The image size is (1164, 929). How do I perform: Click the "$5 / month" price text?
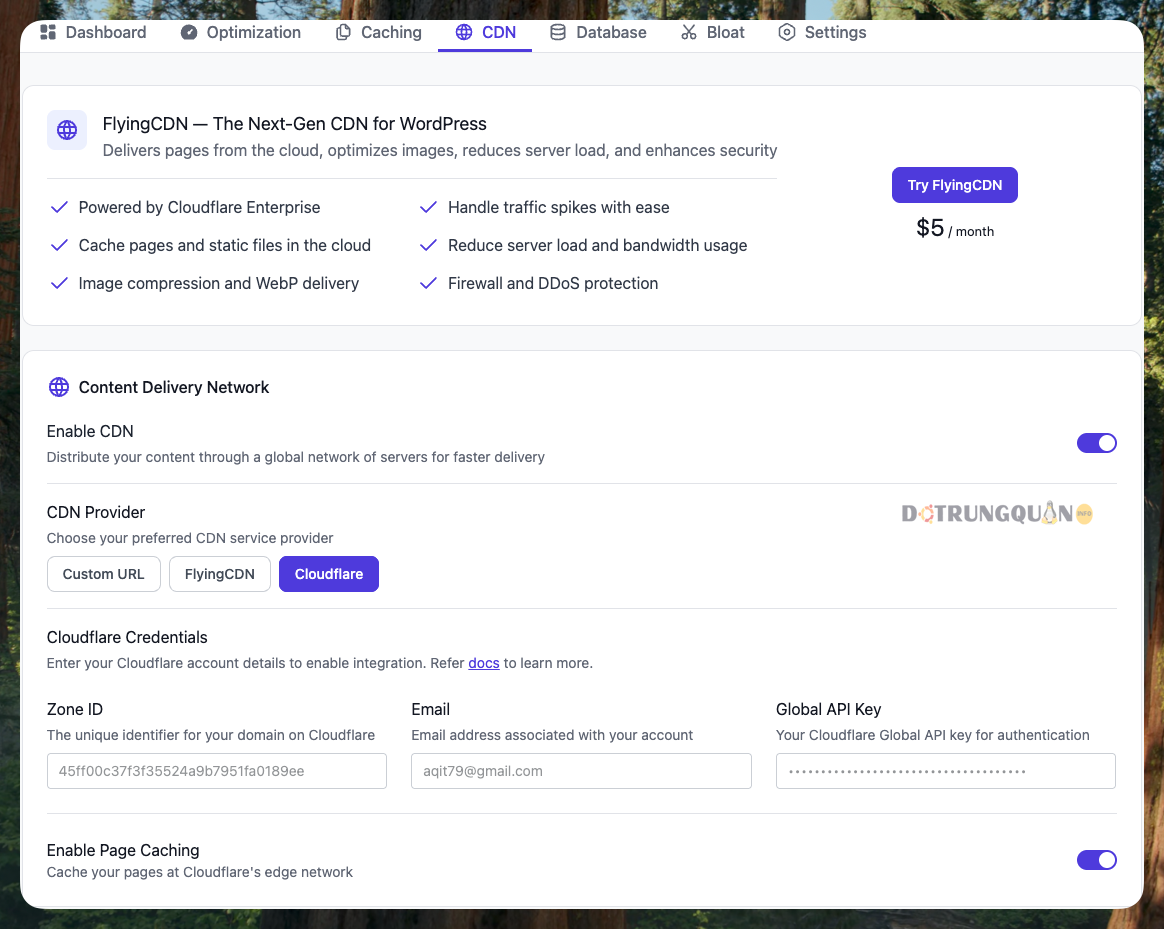click(x=955, y=228)
